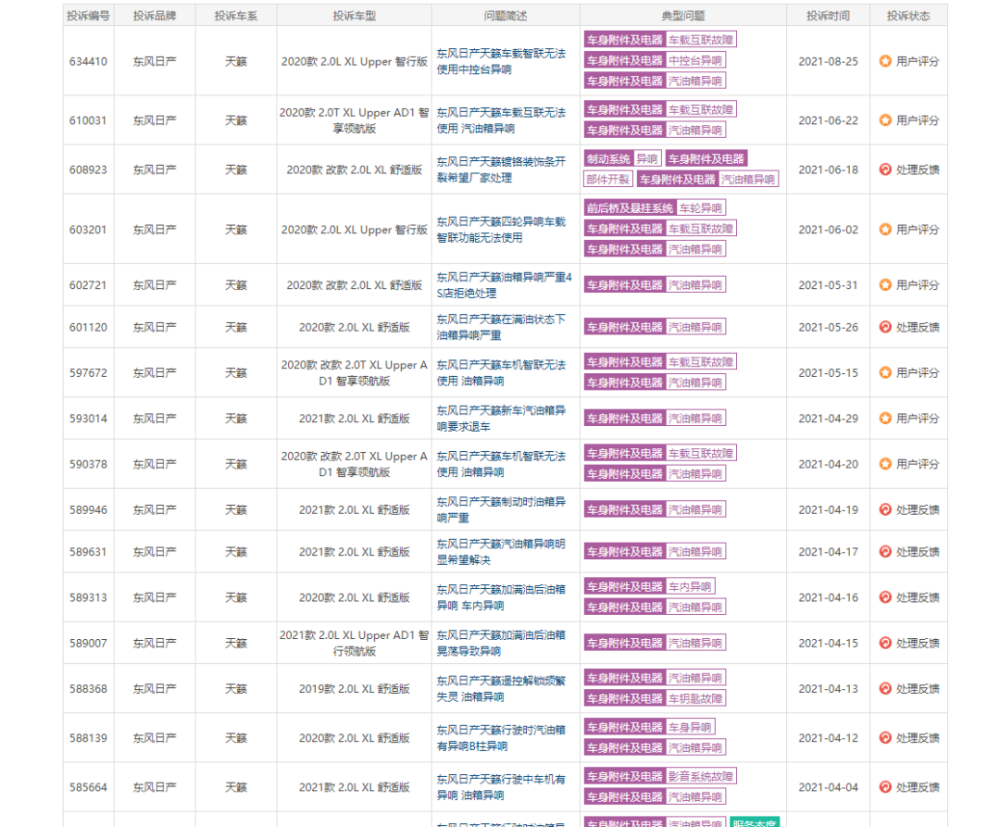Click the orange star status icon for complaint 610031
This screenshot has height=827, width=1000.
tap(885, 120)
